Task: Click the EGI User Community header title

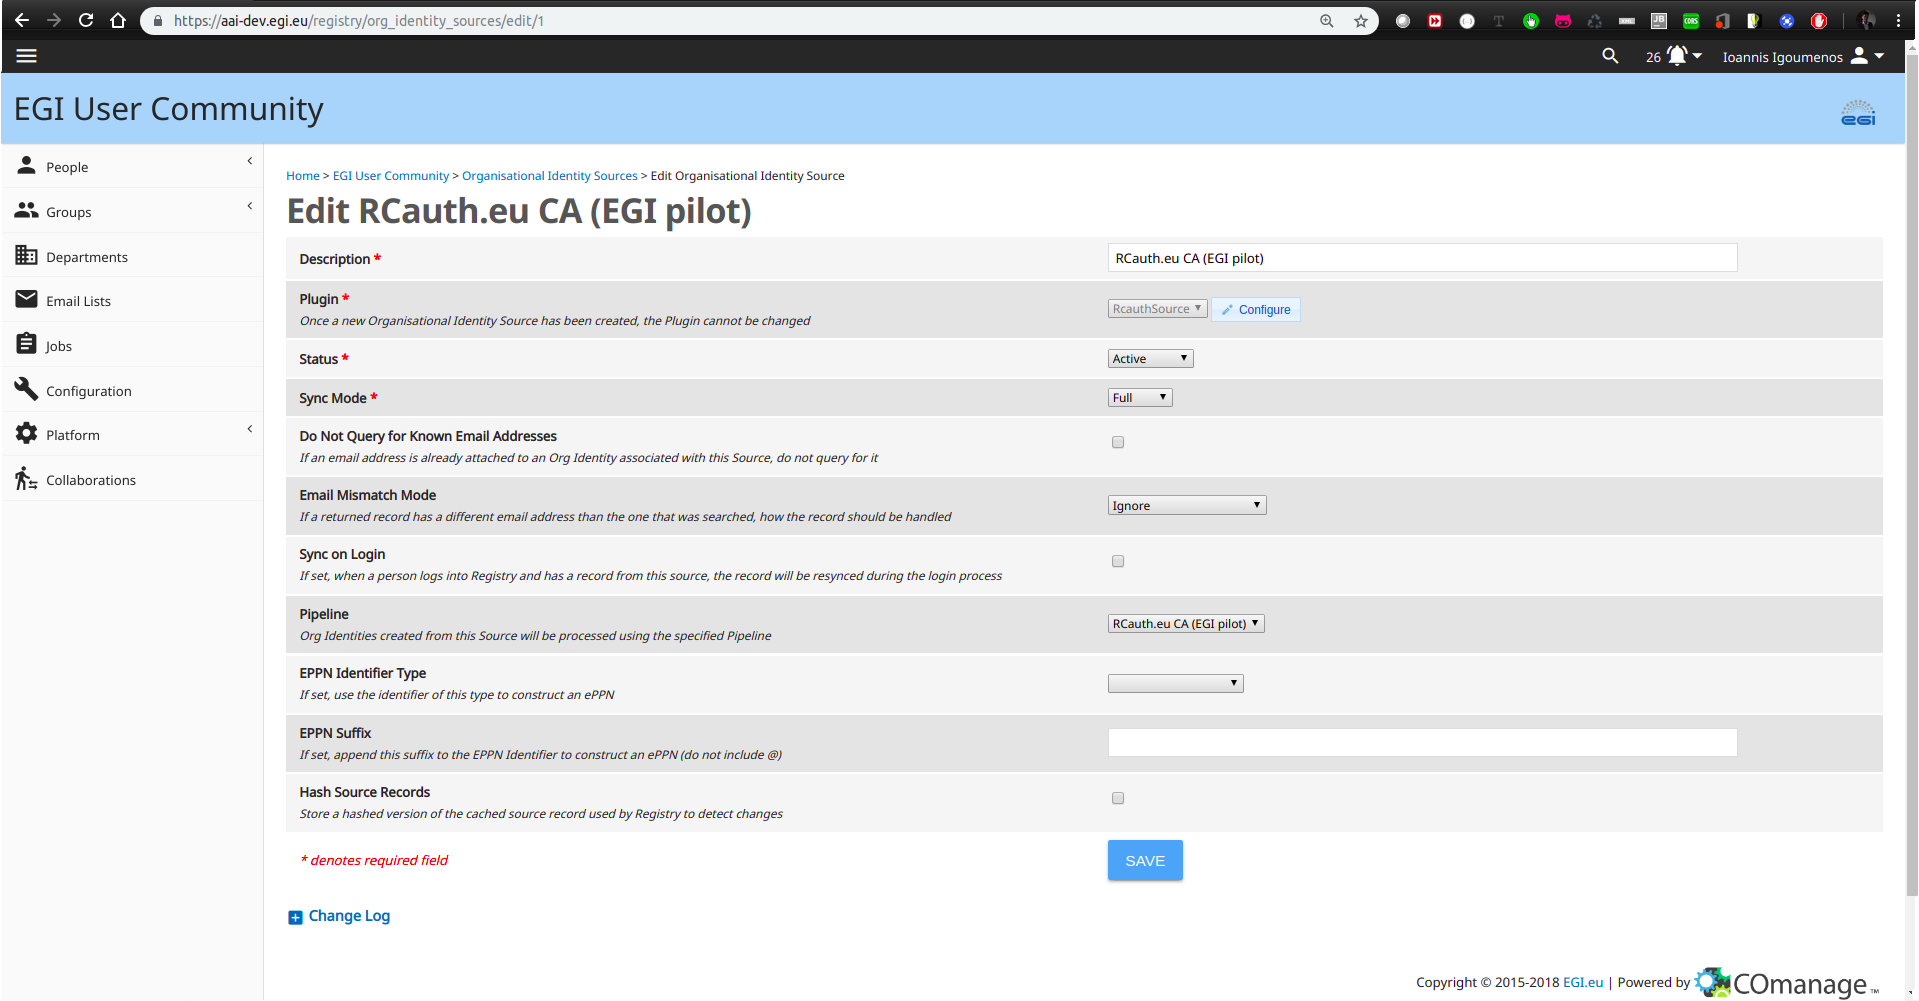Action: (169, 108)
